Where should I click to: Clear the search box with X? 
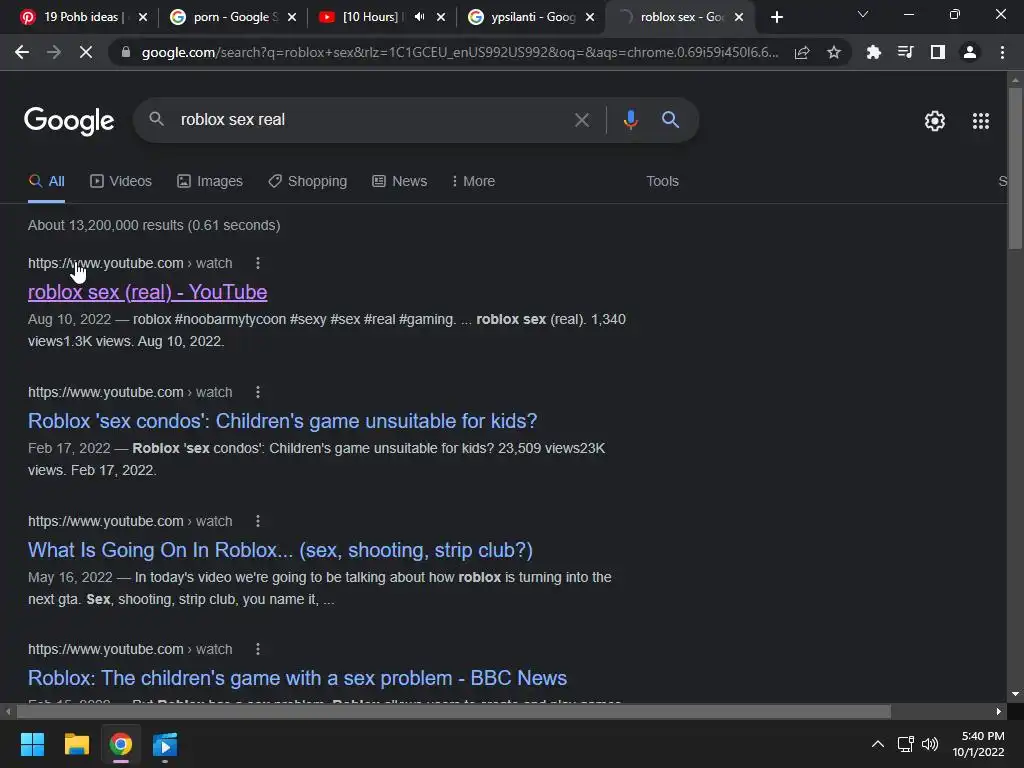[582, 120]
